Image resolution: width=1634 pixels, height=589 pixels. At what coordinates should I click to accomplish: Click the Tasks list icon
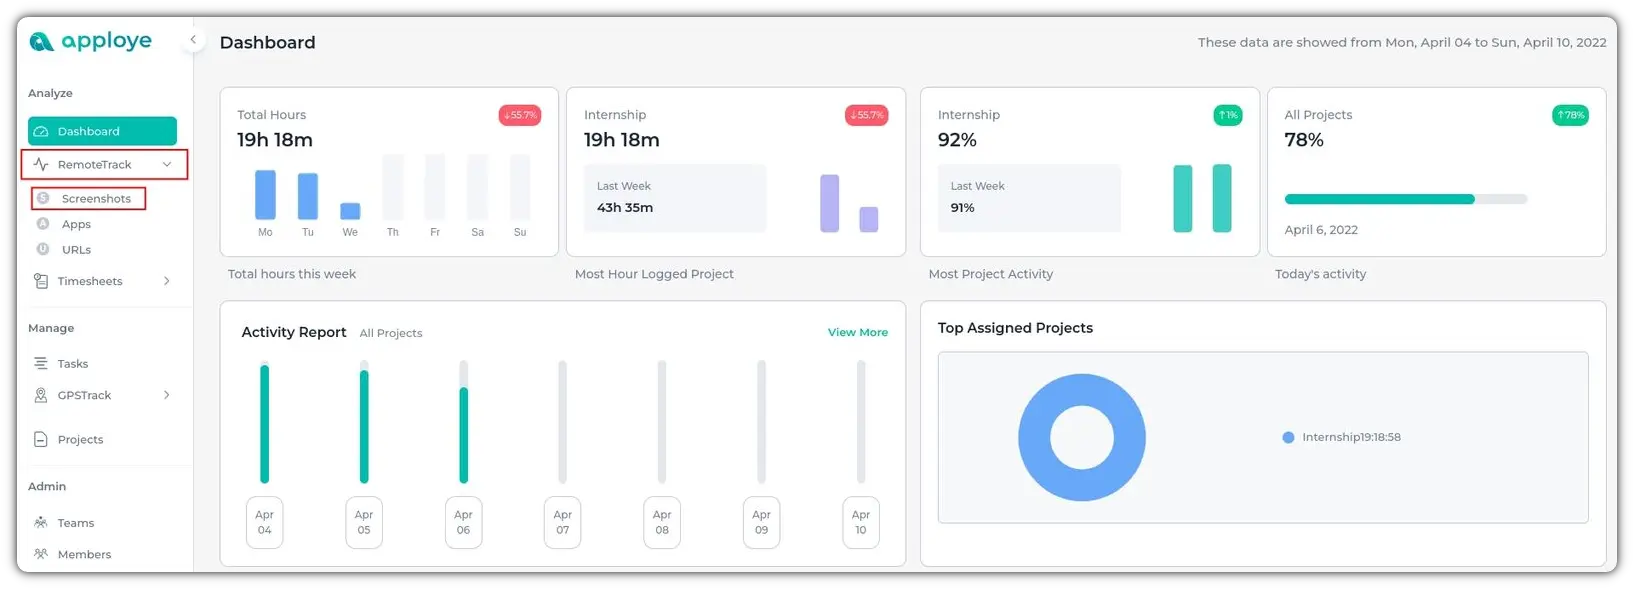(41, 364)
